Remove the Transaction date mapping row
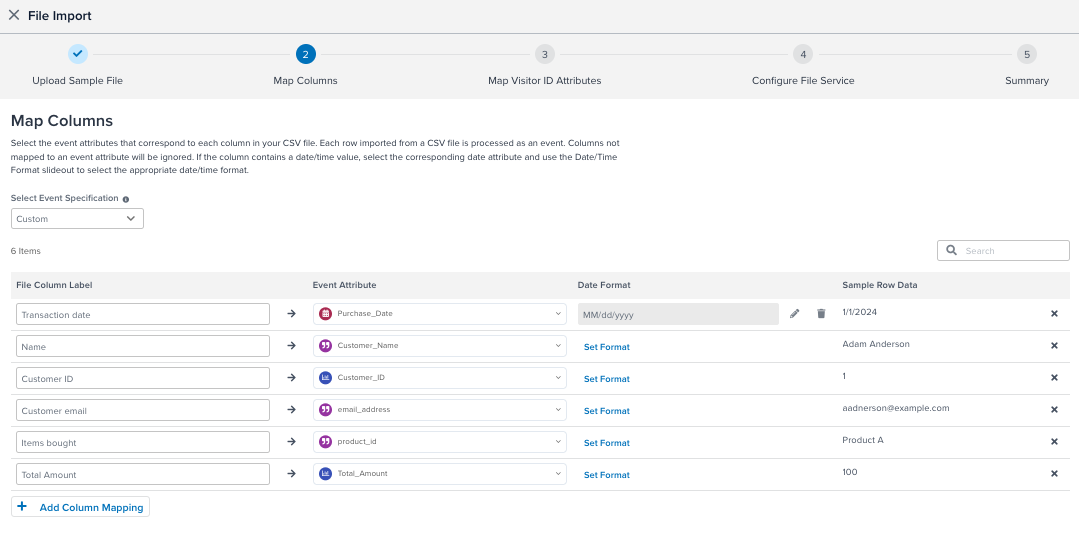 (x=1053, y=314)
